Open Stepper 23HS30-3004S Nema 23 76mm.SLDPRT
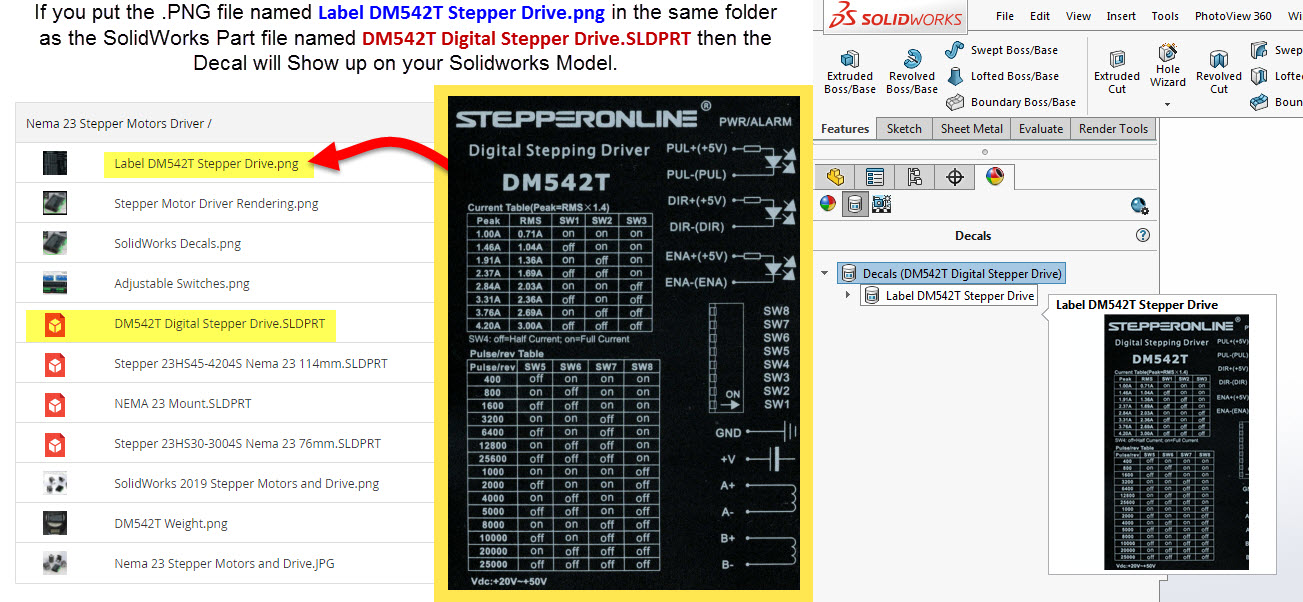Viewport: 1303px width, 602px height. (x=247, y=444)
